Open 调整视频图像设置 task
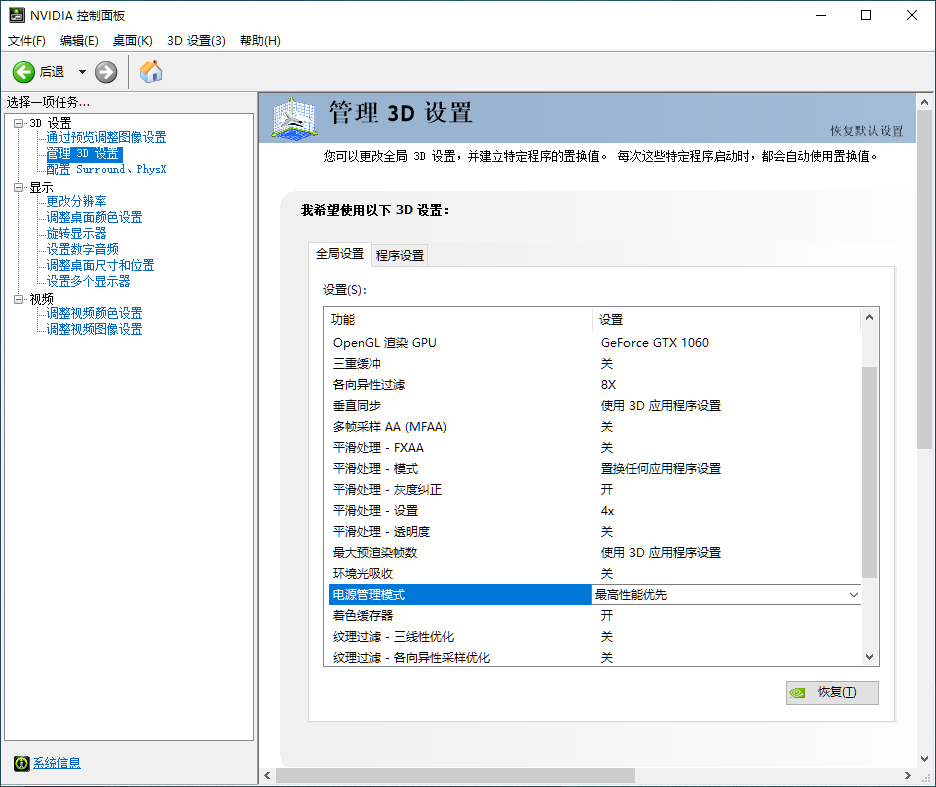This screenshot has width=936, height=787. tap(94, 329)
